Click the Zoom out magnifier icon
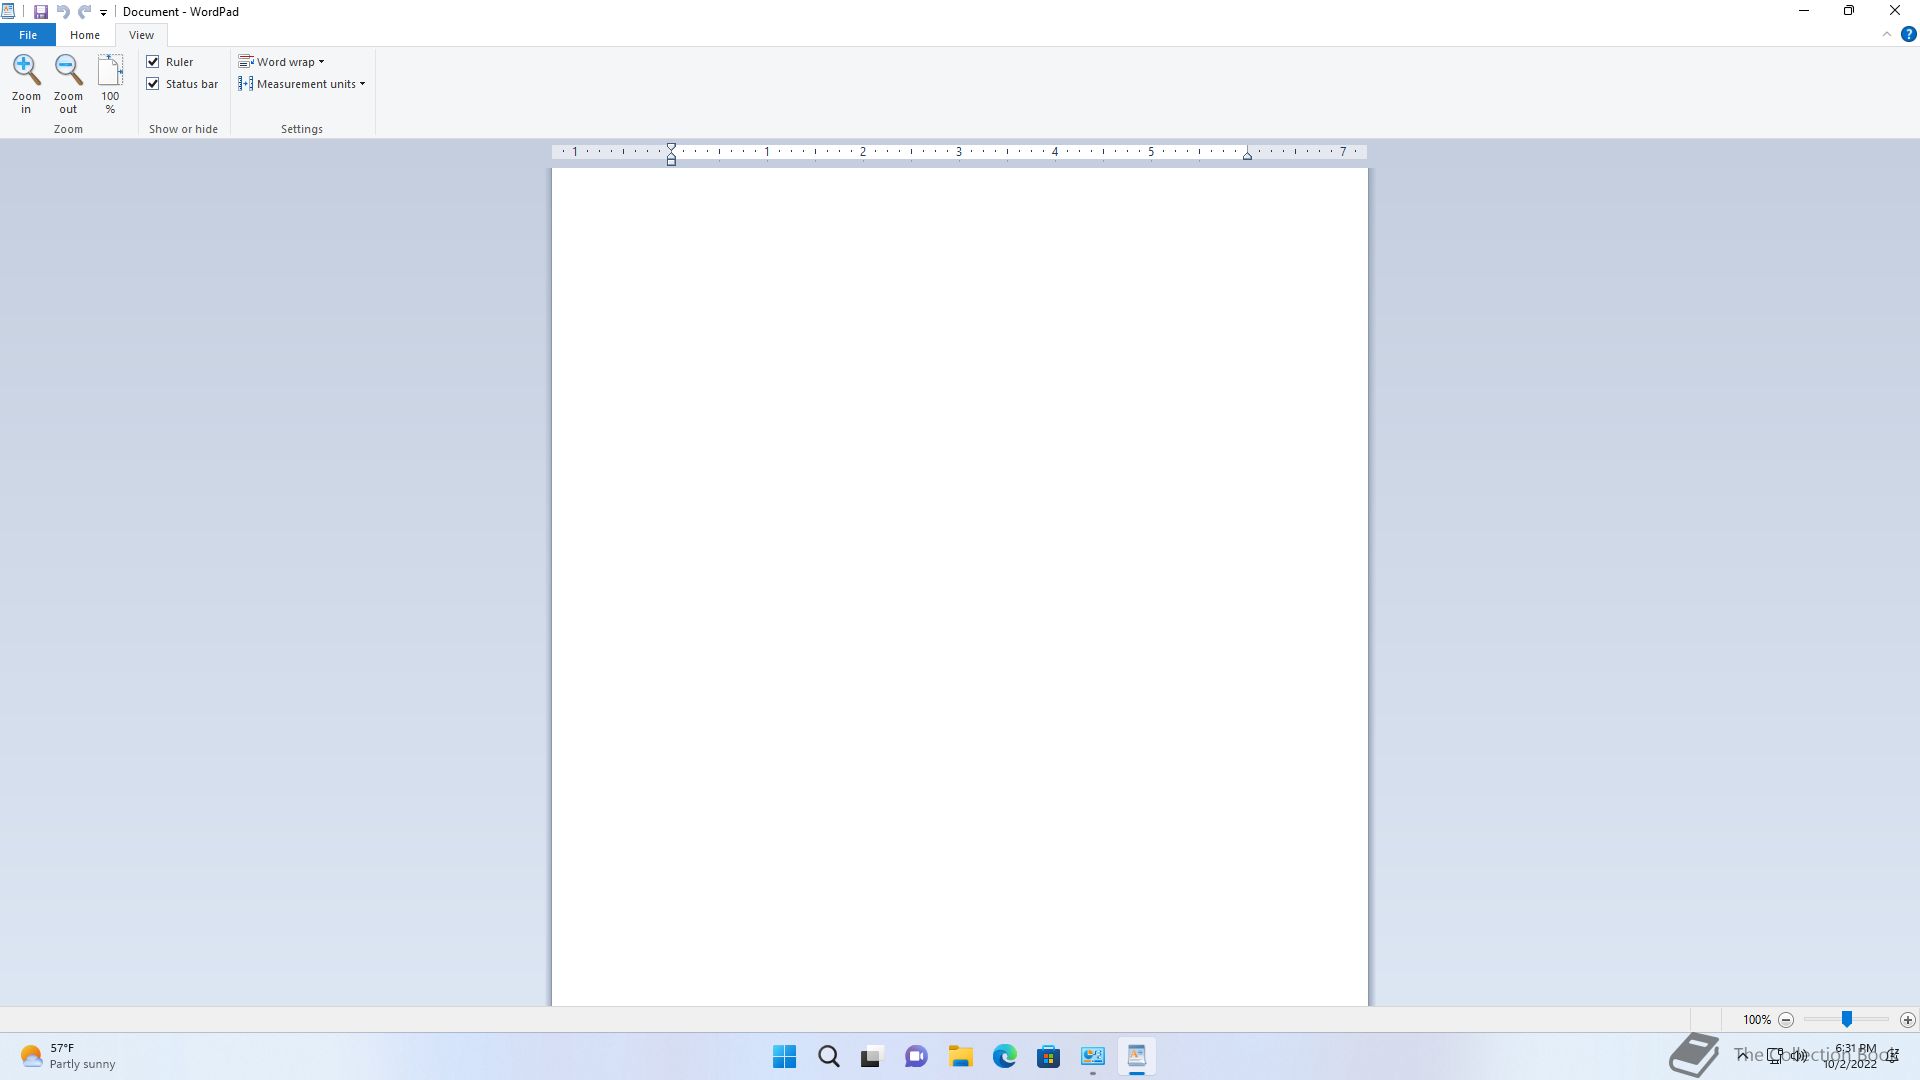The width and height of the screenshot is (1920, 1080). pos(68,69)
